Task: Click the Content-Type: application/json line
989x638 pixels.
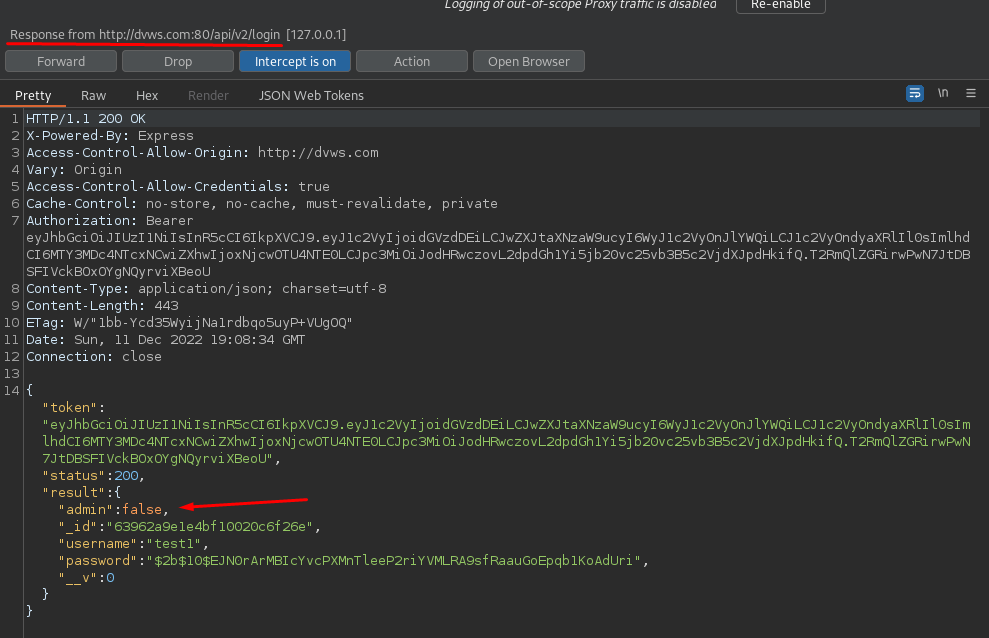Action: coord(206,289)
